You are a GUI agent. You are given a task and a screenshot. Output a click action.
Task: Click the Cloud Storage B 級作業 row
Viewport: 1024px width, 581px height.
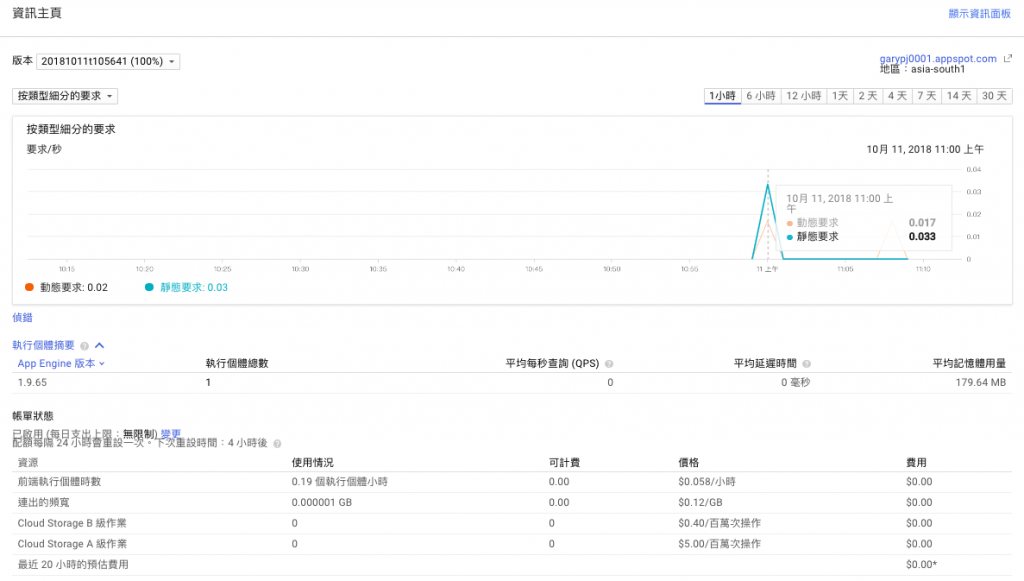(x=512, y=524)
